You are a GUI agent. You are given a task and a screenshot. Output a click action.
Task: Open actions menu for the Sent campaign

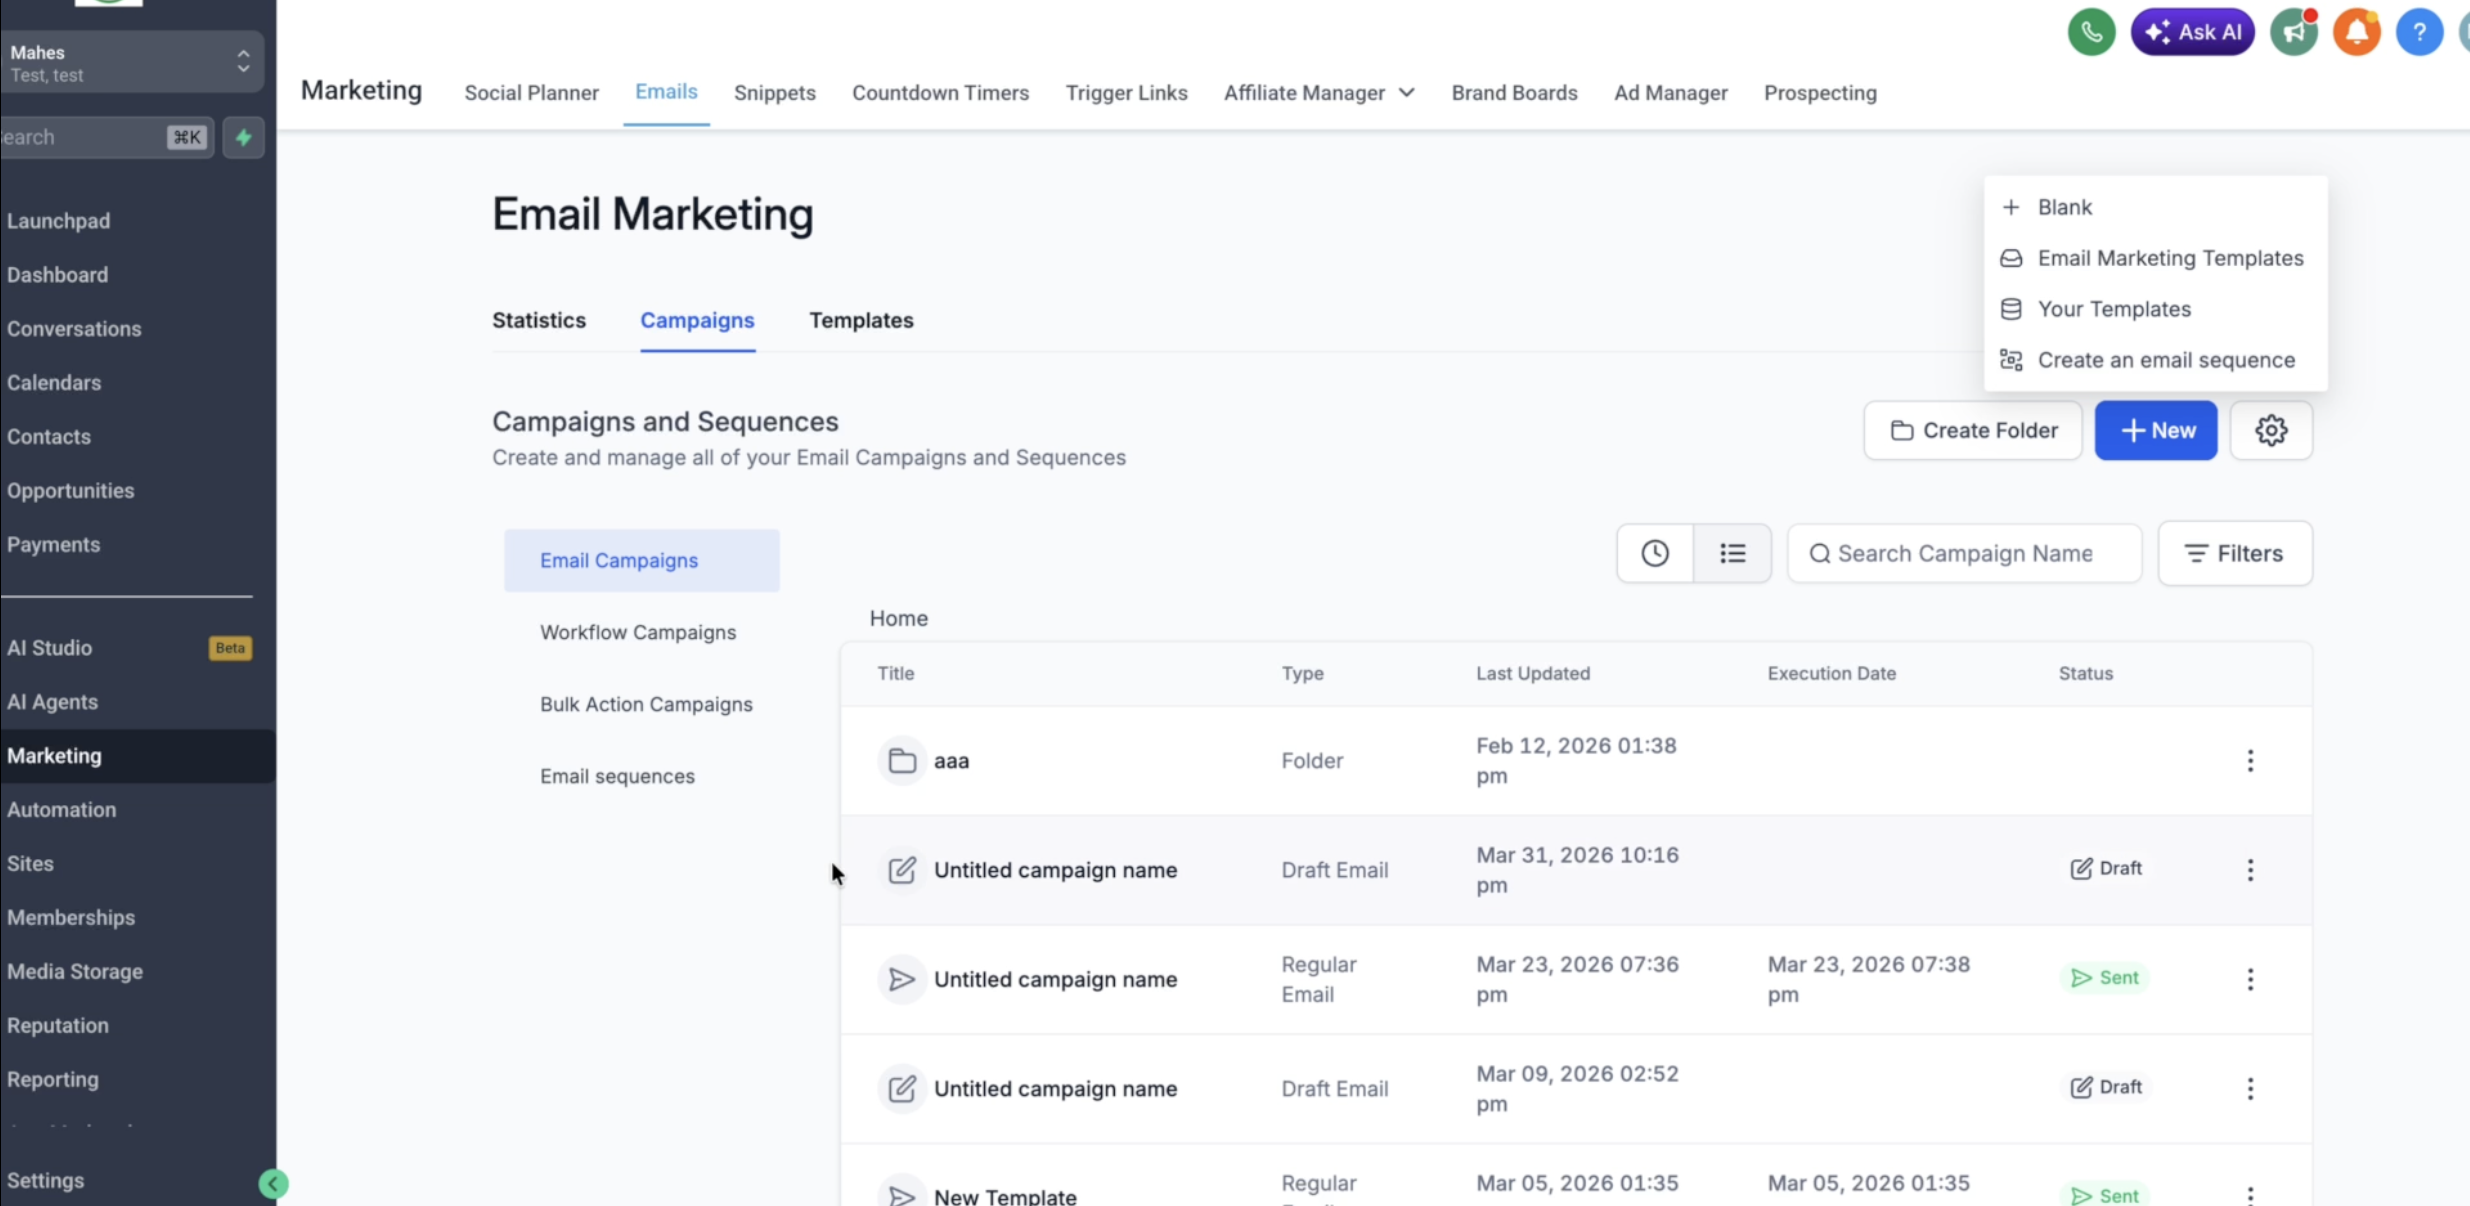pyautogui.click(x=2250, y=979)
